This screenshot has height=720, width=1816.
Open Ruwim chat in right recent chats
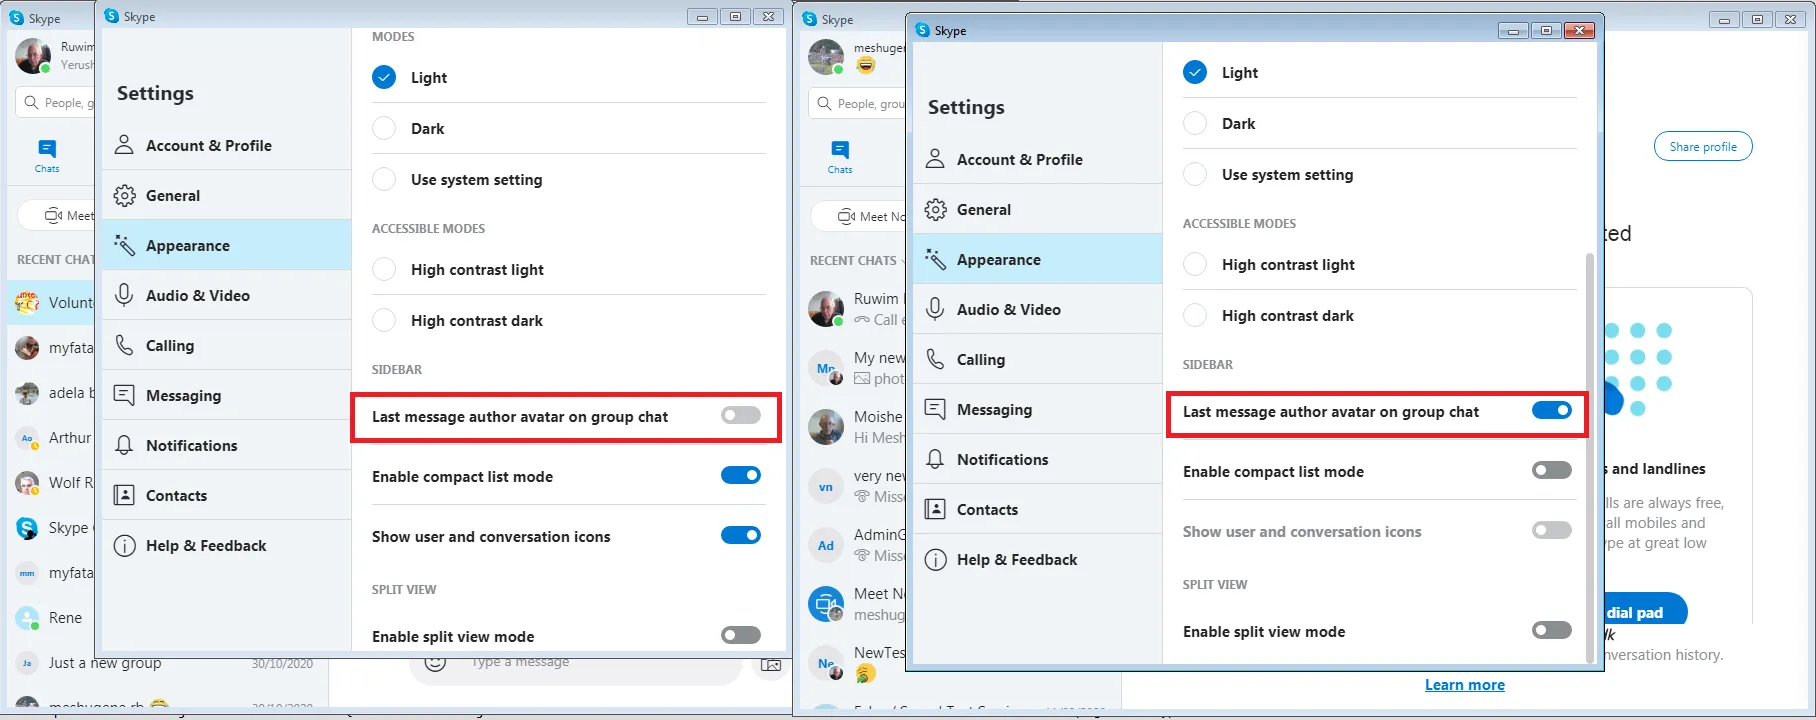tap(854, 309)
